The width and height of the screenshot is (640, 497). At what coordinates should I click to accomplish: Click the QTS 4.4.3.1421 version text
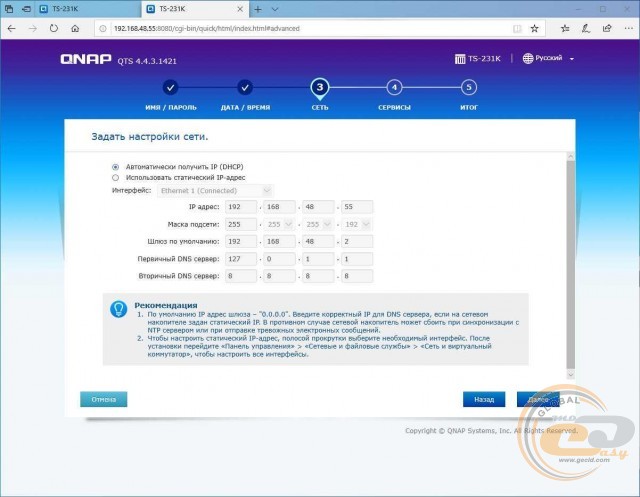tap(147, 61)
